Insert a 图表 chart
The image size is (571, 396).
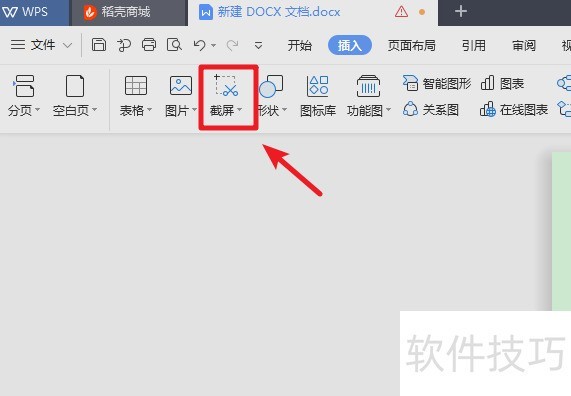tap(502, 83)
